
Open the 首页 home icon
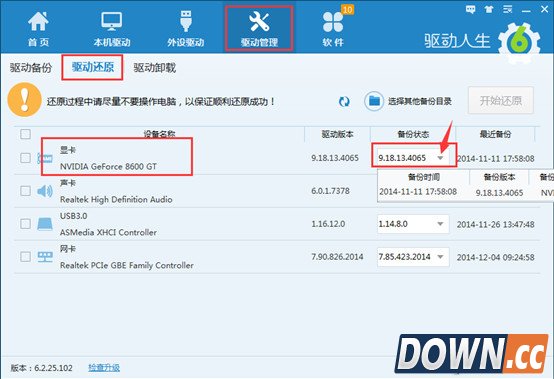[38, 21]
